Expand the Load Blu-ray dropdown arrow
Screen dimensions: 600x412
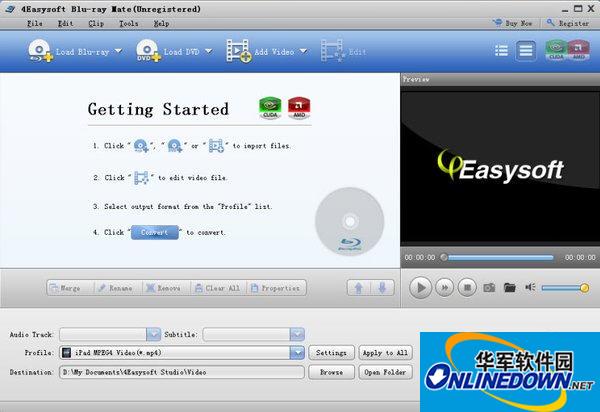pos(118,51)
